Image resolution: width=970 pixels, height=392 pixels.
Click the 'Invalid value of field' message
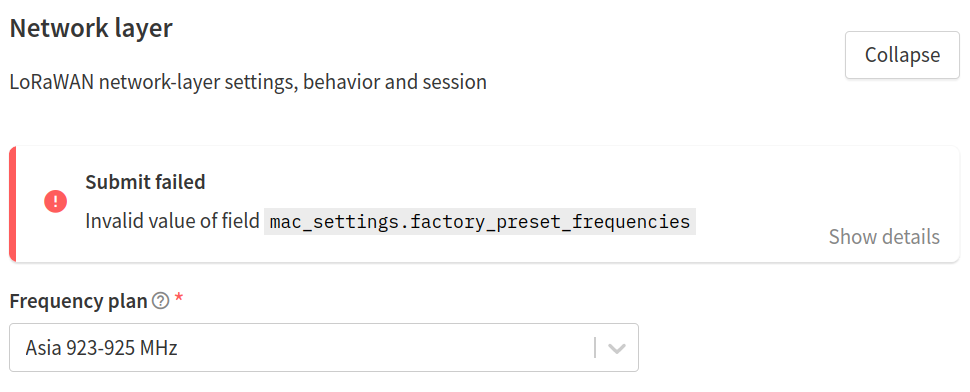coord(172,221)
